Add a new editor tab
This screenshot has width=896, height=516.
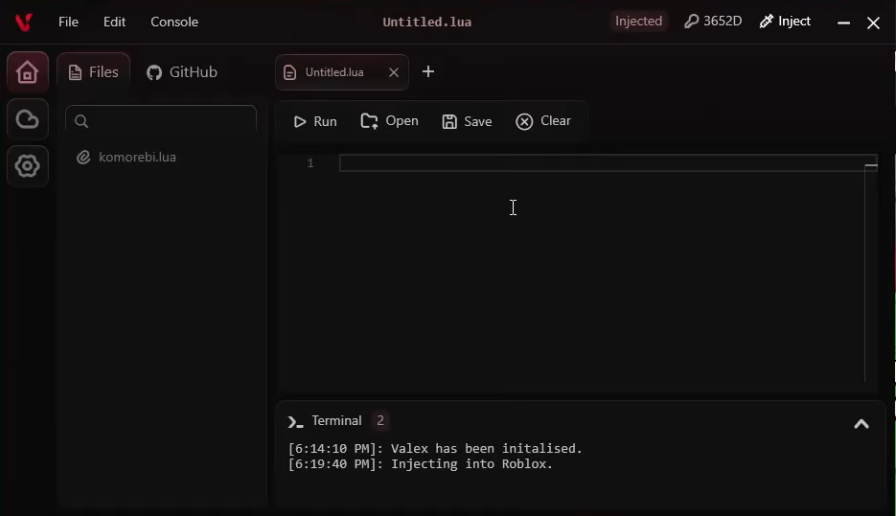[428, 72]
